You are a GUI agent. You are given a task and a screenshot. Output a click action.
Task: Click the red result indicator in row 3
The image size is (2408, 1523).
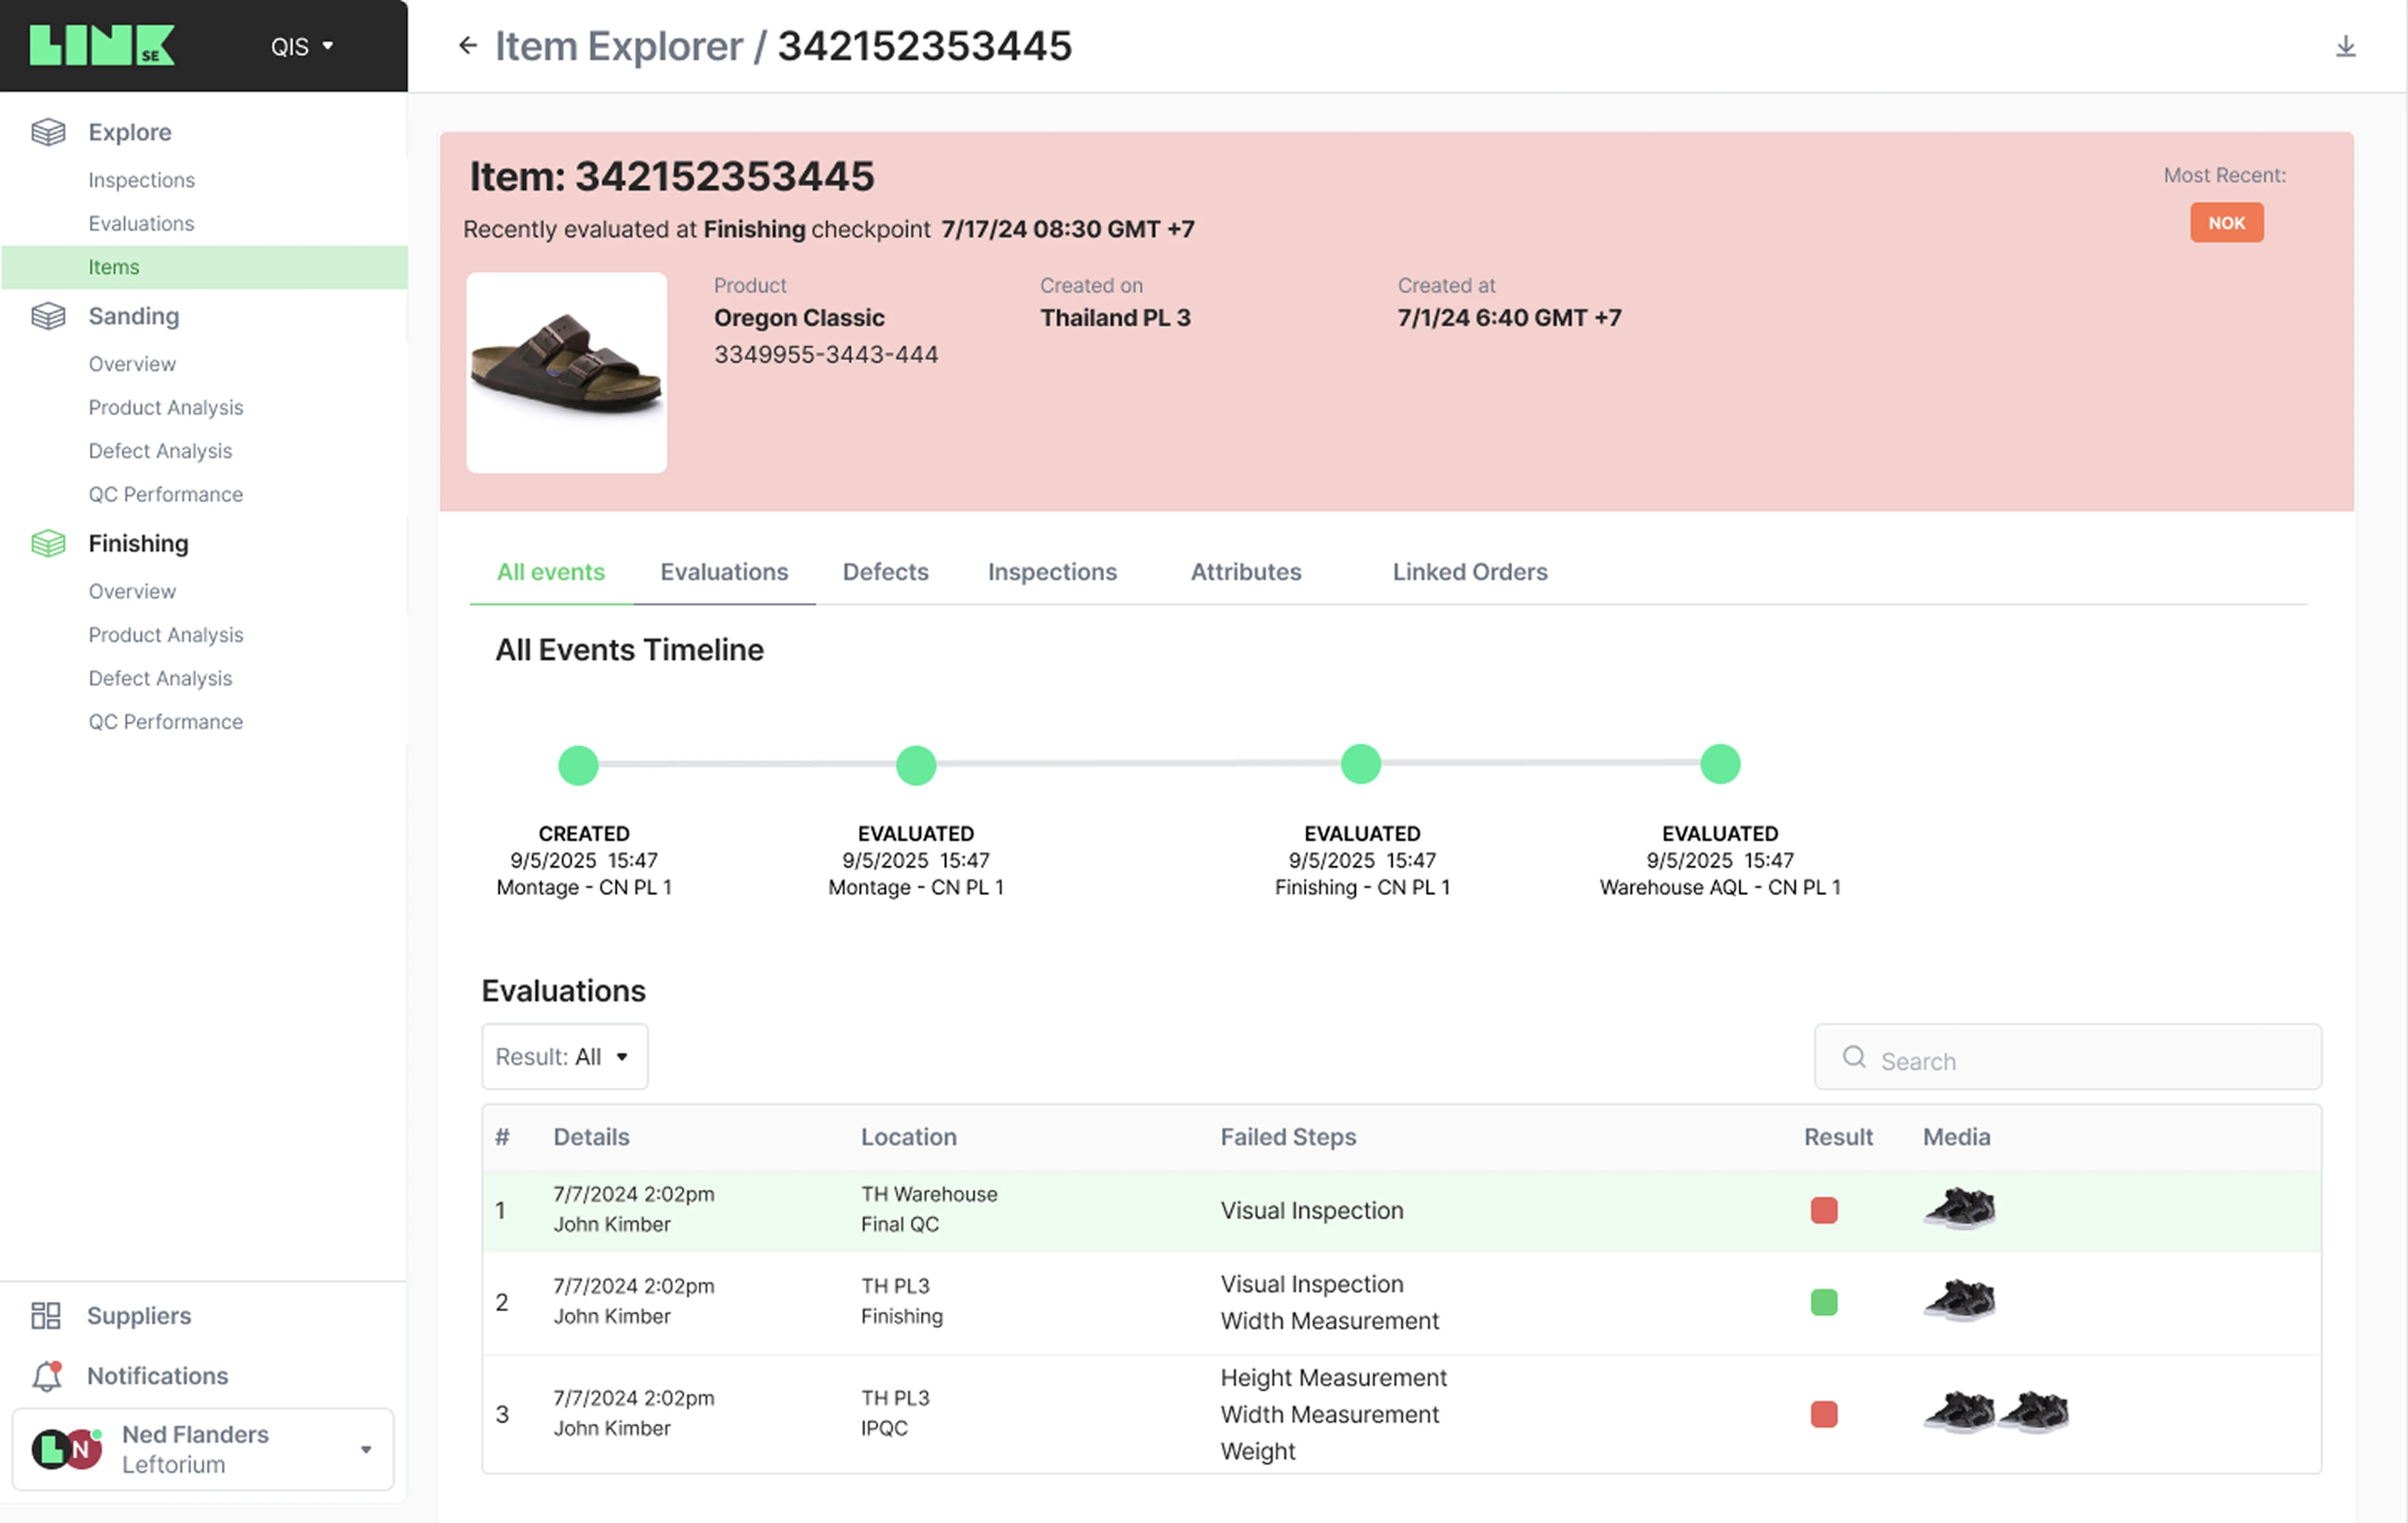pyautogui.click(x=1824, y=1414)
